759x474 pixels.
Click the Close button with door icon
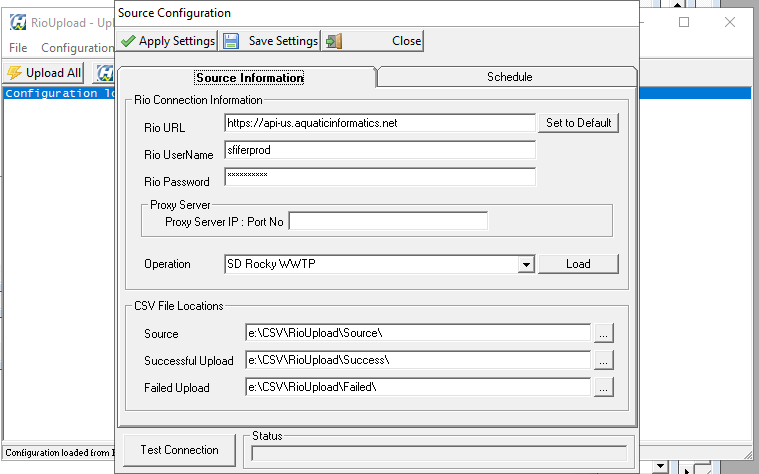point(373,41)
